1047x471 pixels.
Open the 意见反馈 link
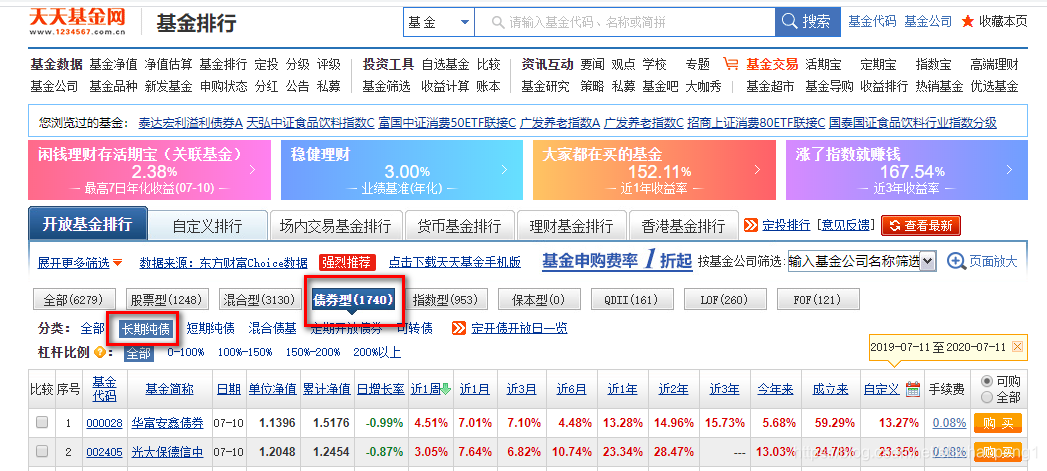[x=846, y=225]
